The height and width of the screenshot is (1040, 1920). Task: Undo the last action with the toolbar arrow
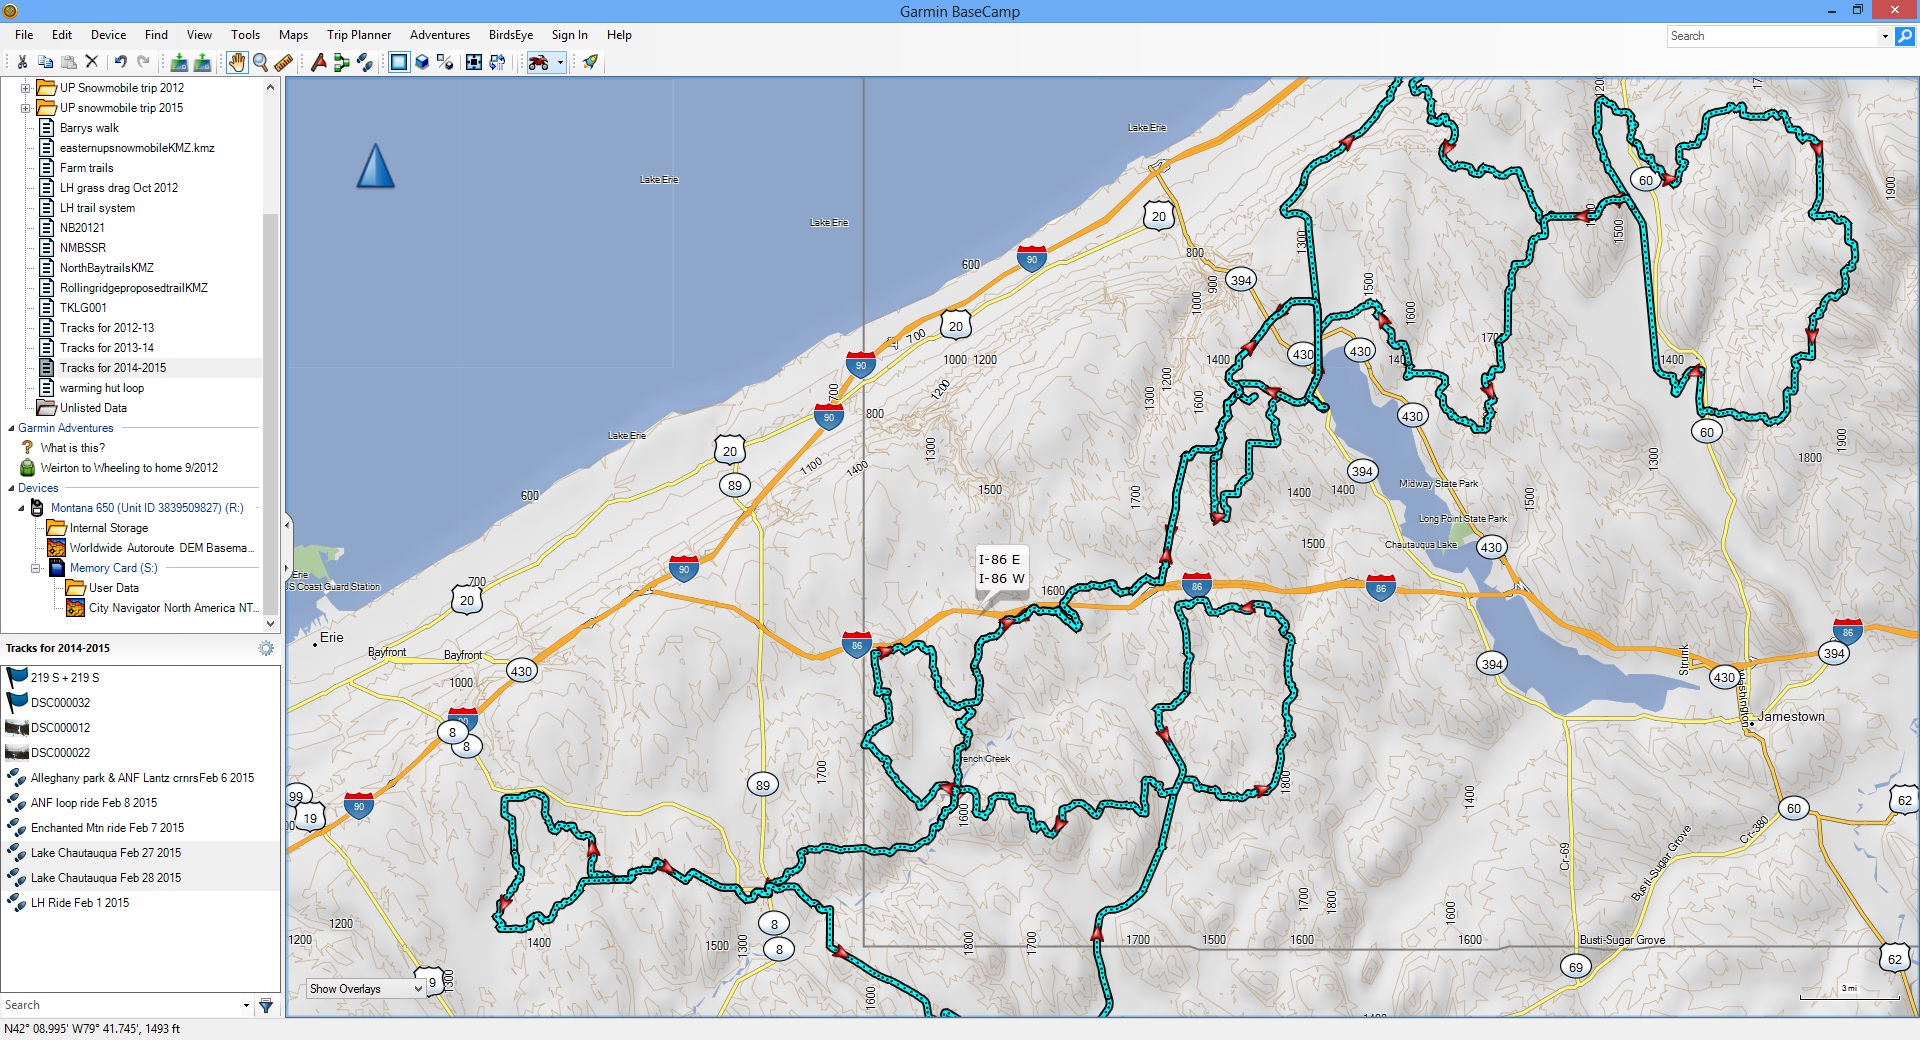tap(120, 62)
